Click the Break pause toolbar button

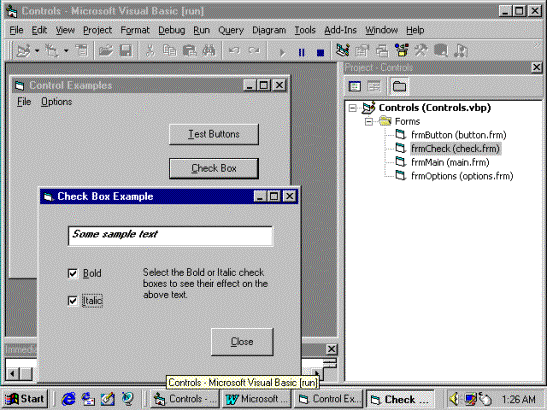click(x=301, y=53)
